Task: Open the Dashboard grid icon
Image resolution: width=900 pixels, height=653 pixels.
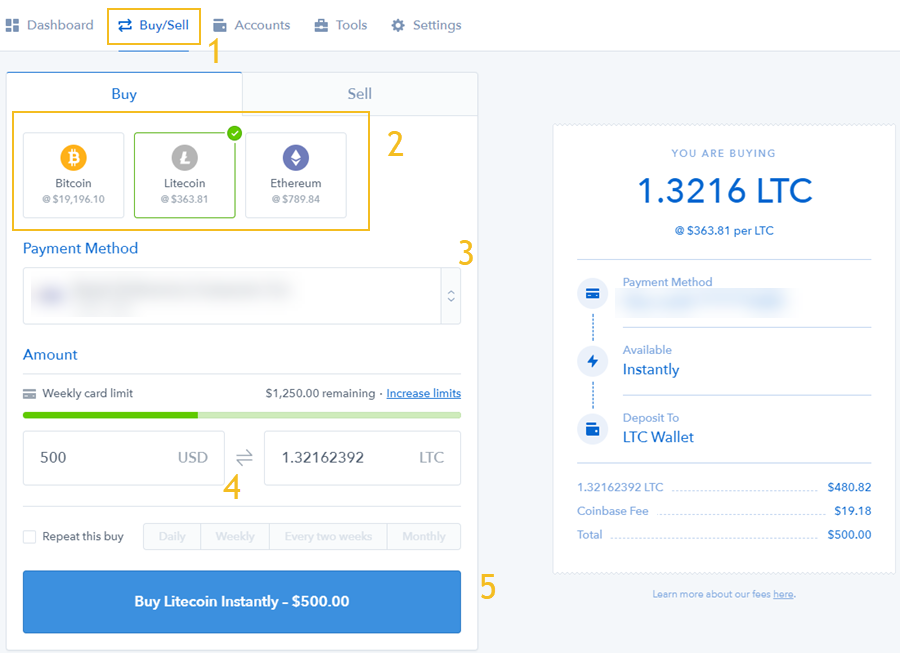Action: [12, 25]
